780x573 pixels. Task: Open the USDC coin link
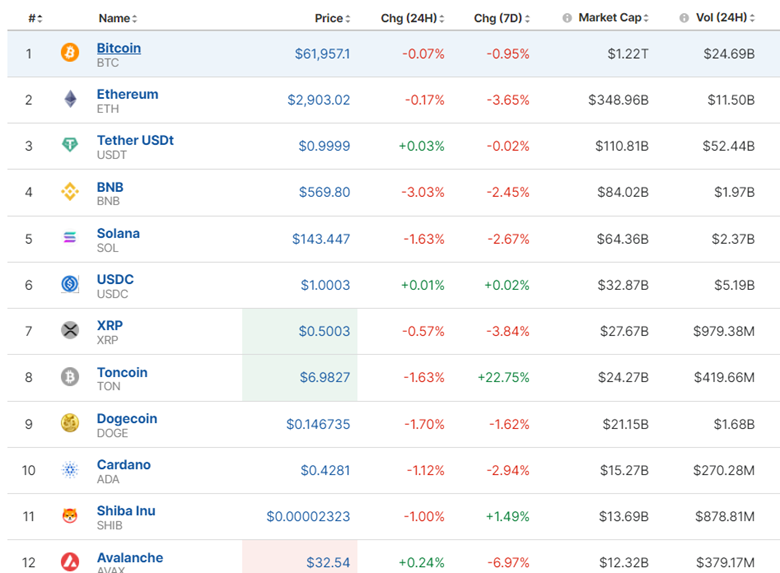pyautogui.click(x=115, y=280)
